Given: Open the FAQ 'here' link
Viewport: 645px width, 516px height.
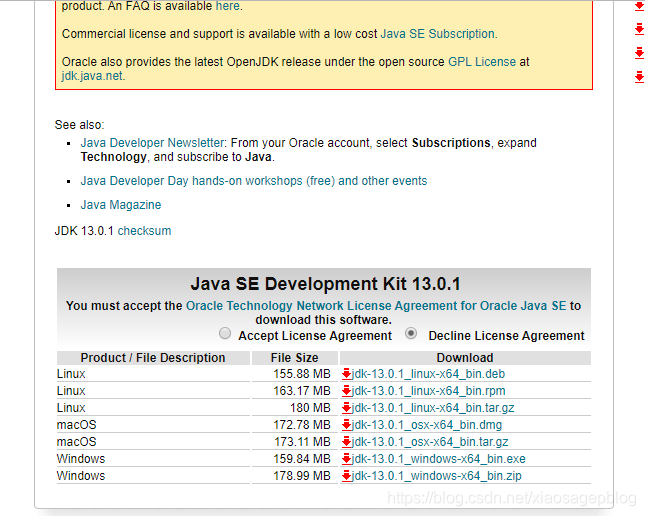Looking at the screenshot, I should click(227, 6).
